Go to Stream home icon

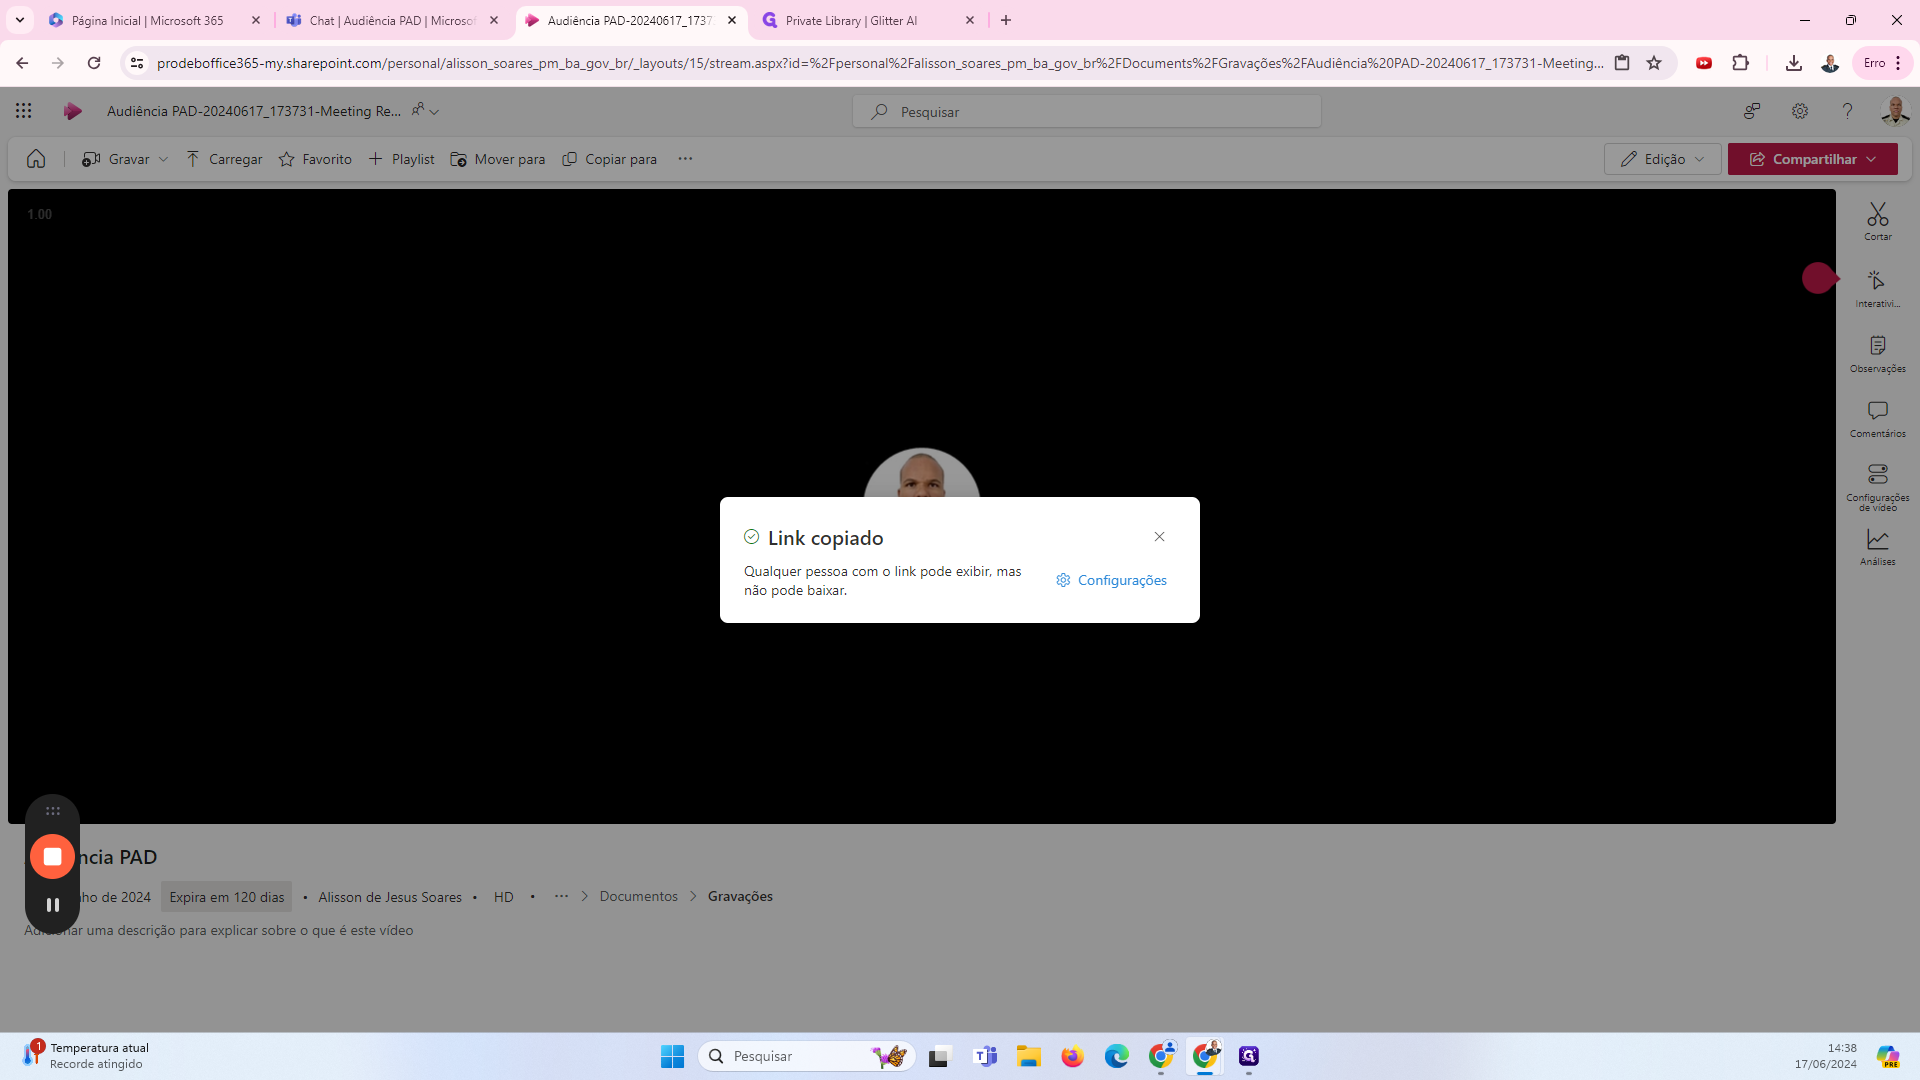[x=36, y=159]
